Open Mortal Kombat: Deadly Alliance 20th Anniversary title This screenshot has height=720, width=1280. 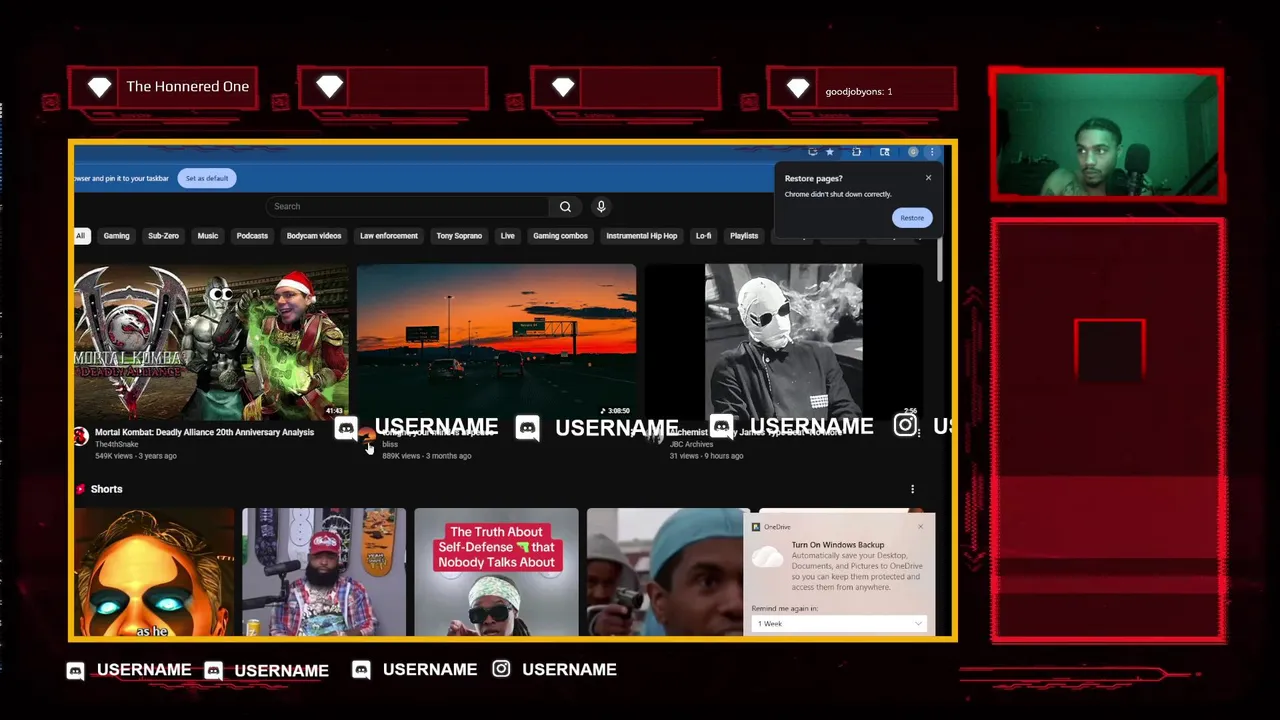(204, 433)
